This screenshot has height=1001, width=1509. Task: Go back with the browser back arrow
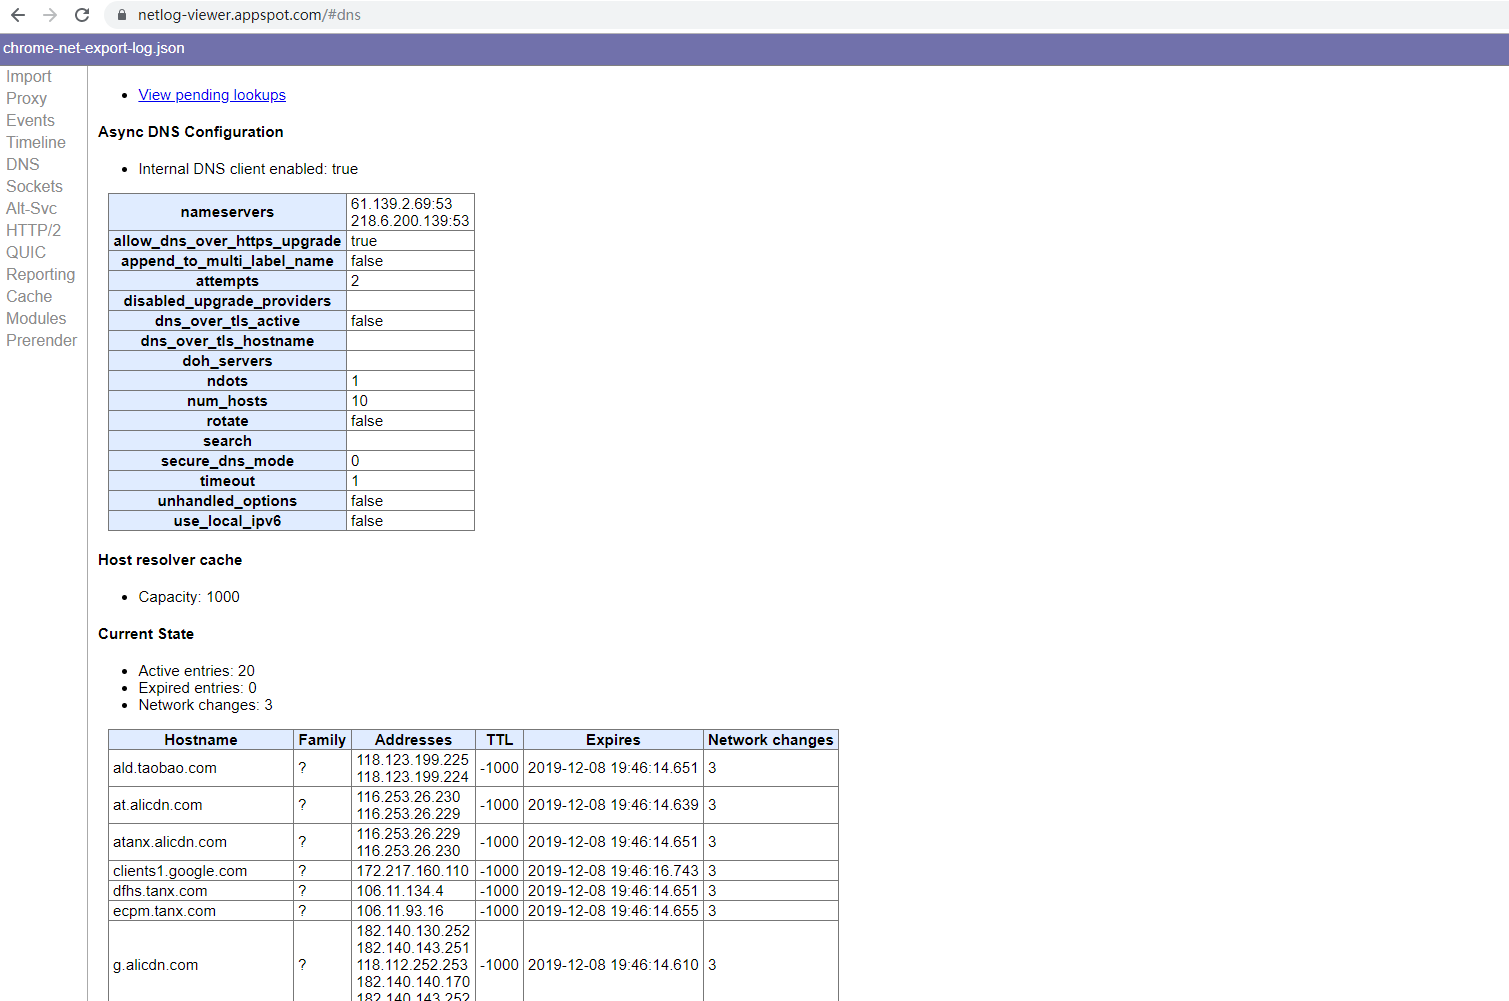(18, 15)
